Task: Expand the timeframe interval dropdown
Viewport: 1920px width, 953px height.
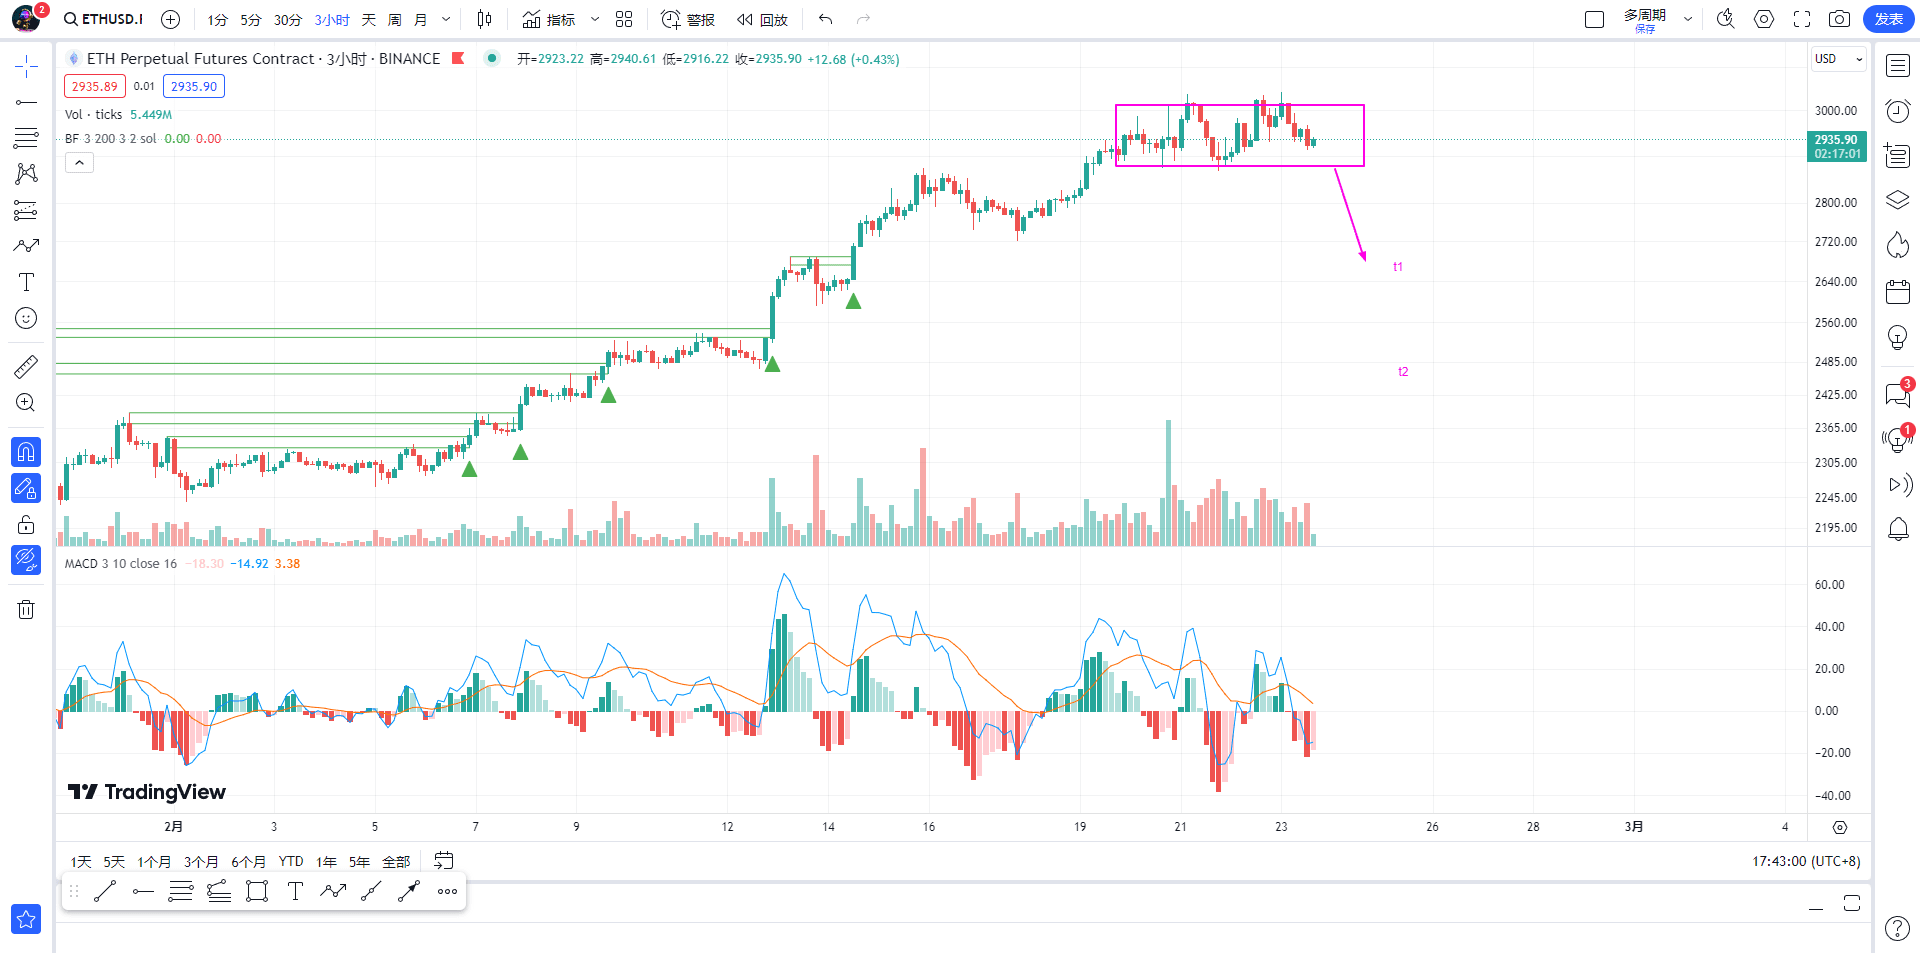Action: coord(446,19)
